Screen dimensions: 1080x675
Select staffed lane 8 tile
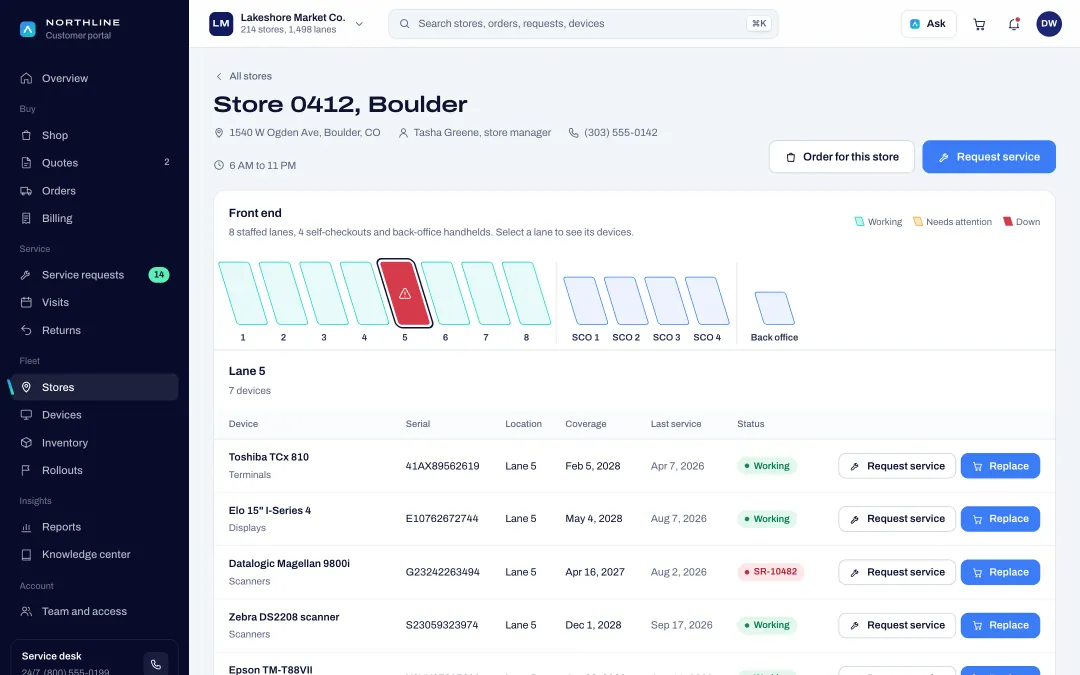[526, 293]
